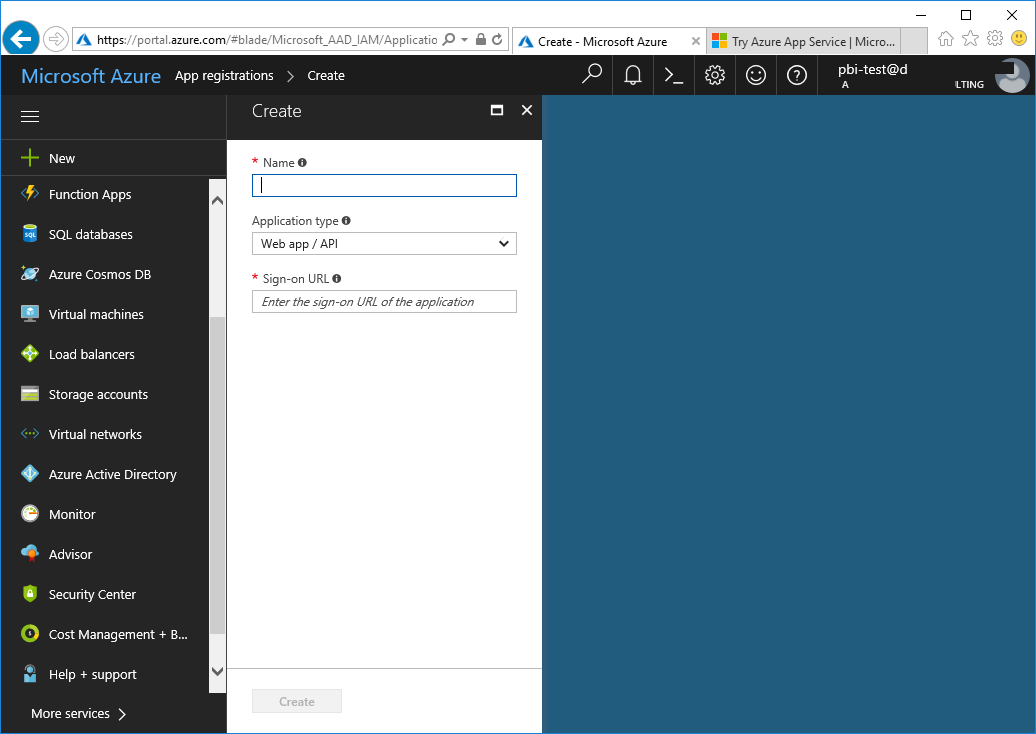Screen dimensions: 1036x734
Task: Open the browser home icon
Action: pyautogui.click(x=946, y=39)
